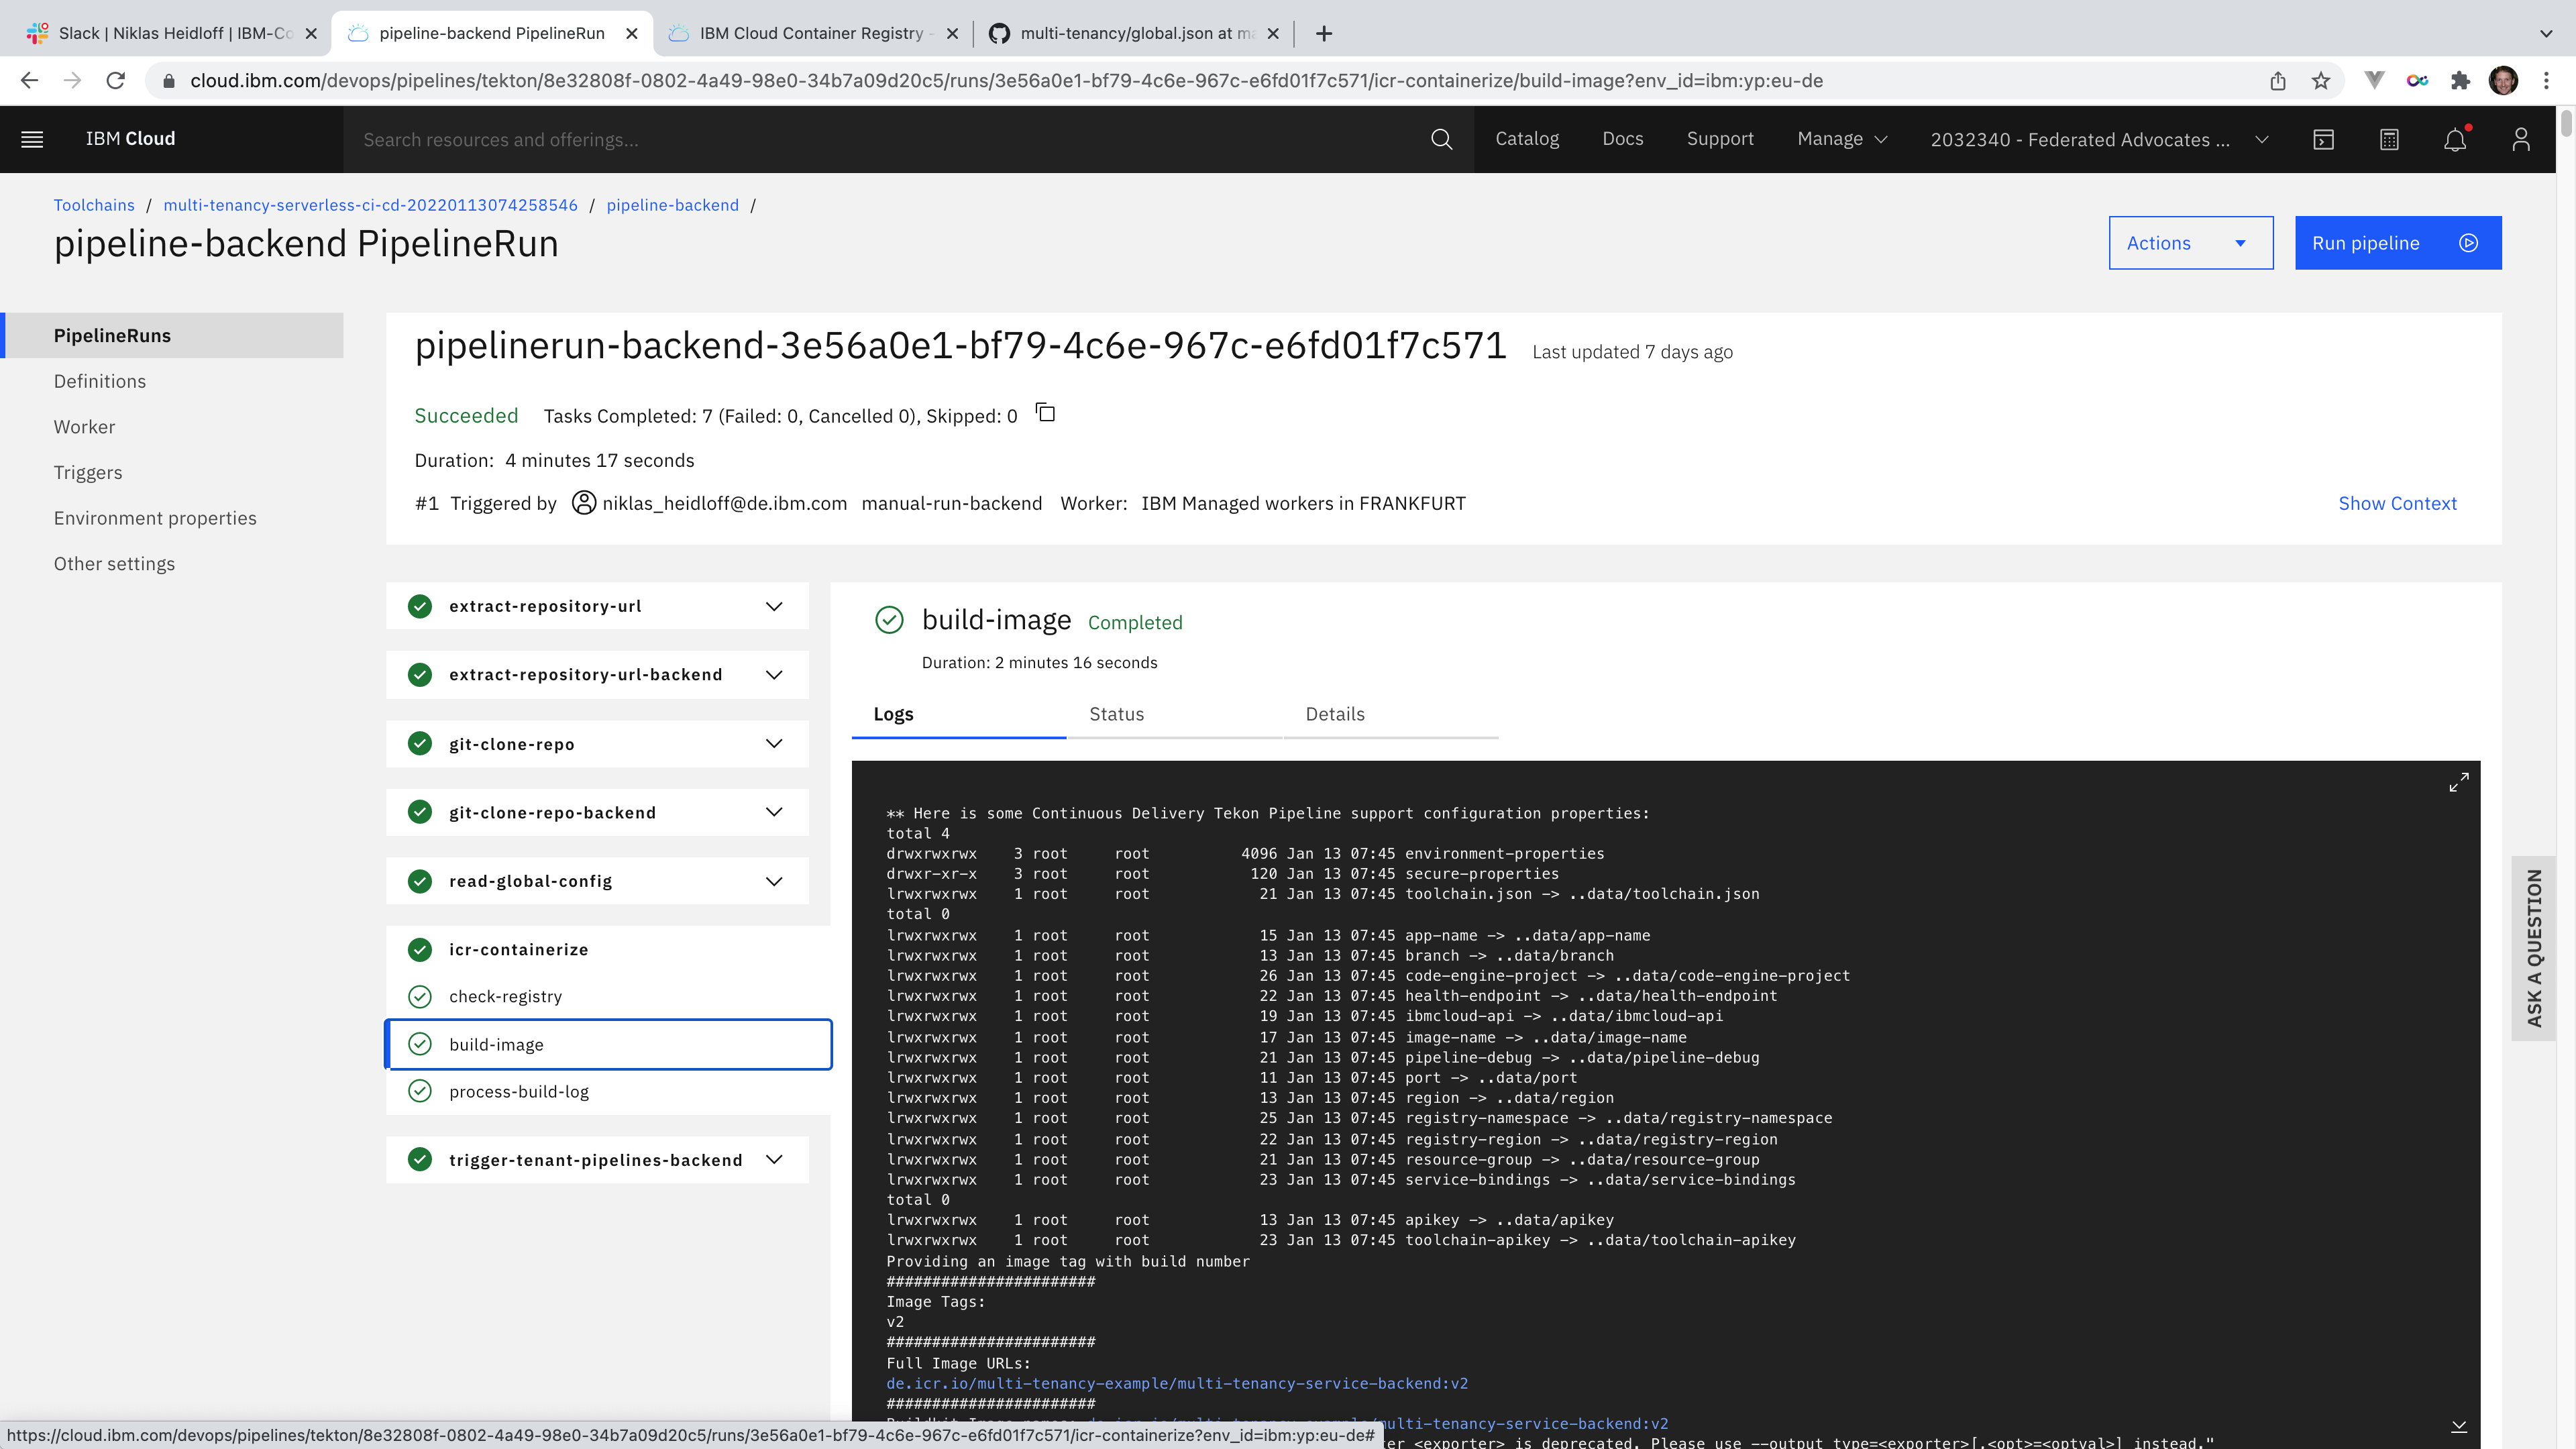Expand the extract-repository-url task
This screenshot has width=2576, height=1449.
(x=773, y=606)
